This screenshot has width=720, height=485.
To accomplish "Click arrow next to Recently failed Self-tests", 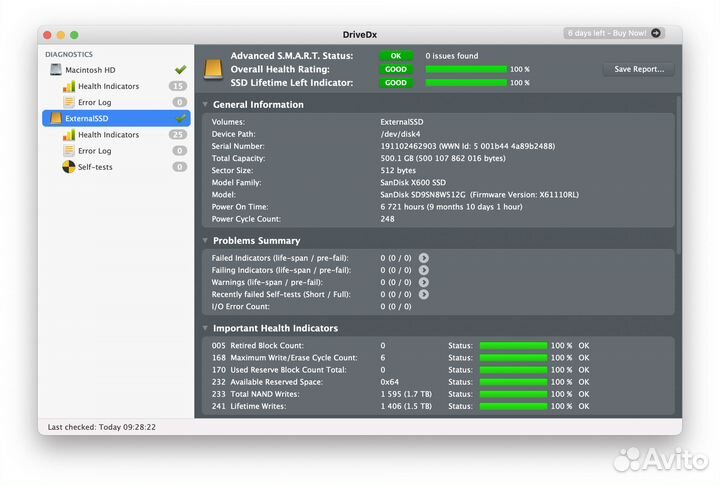I will [423, 294].
